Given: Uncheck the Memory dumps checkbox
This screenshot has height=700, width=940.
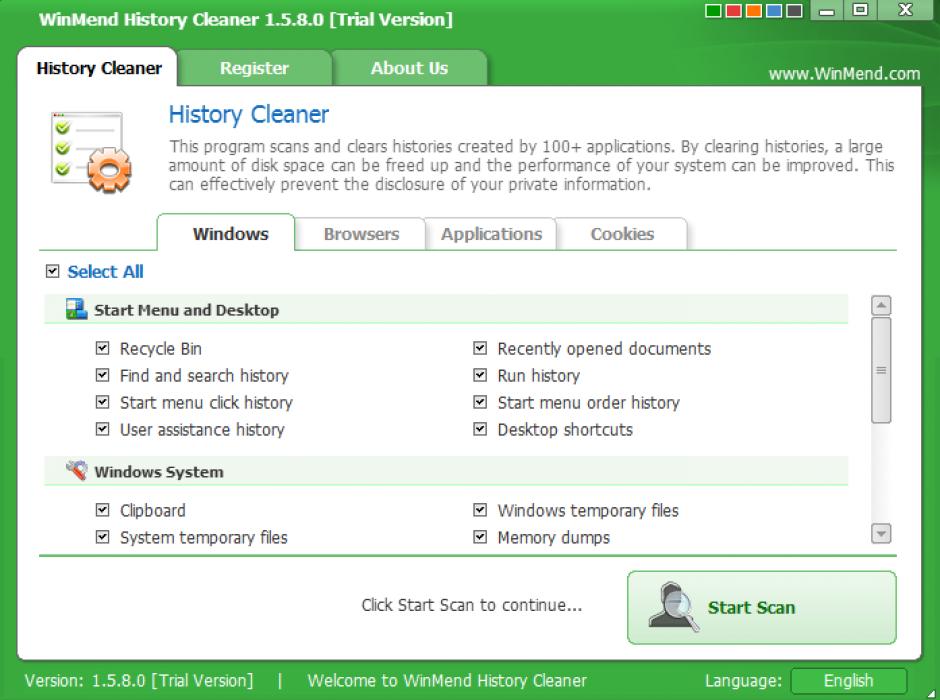Looking at the screenshot, I should pyautogui.click(x=480, y=537).
